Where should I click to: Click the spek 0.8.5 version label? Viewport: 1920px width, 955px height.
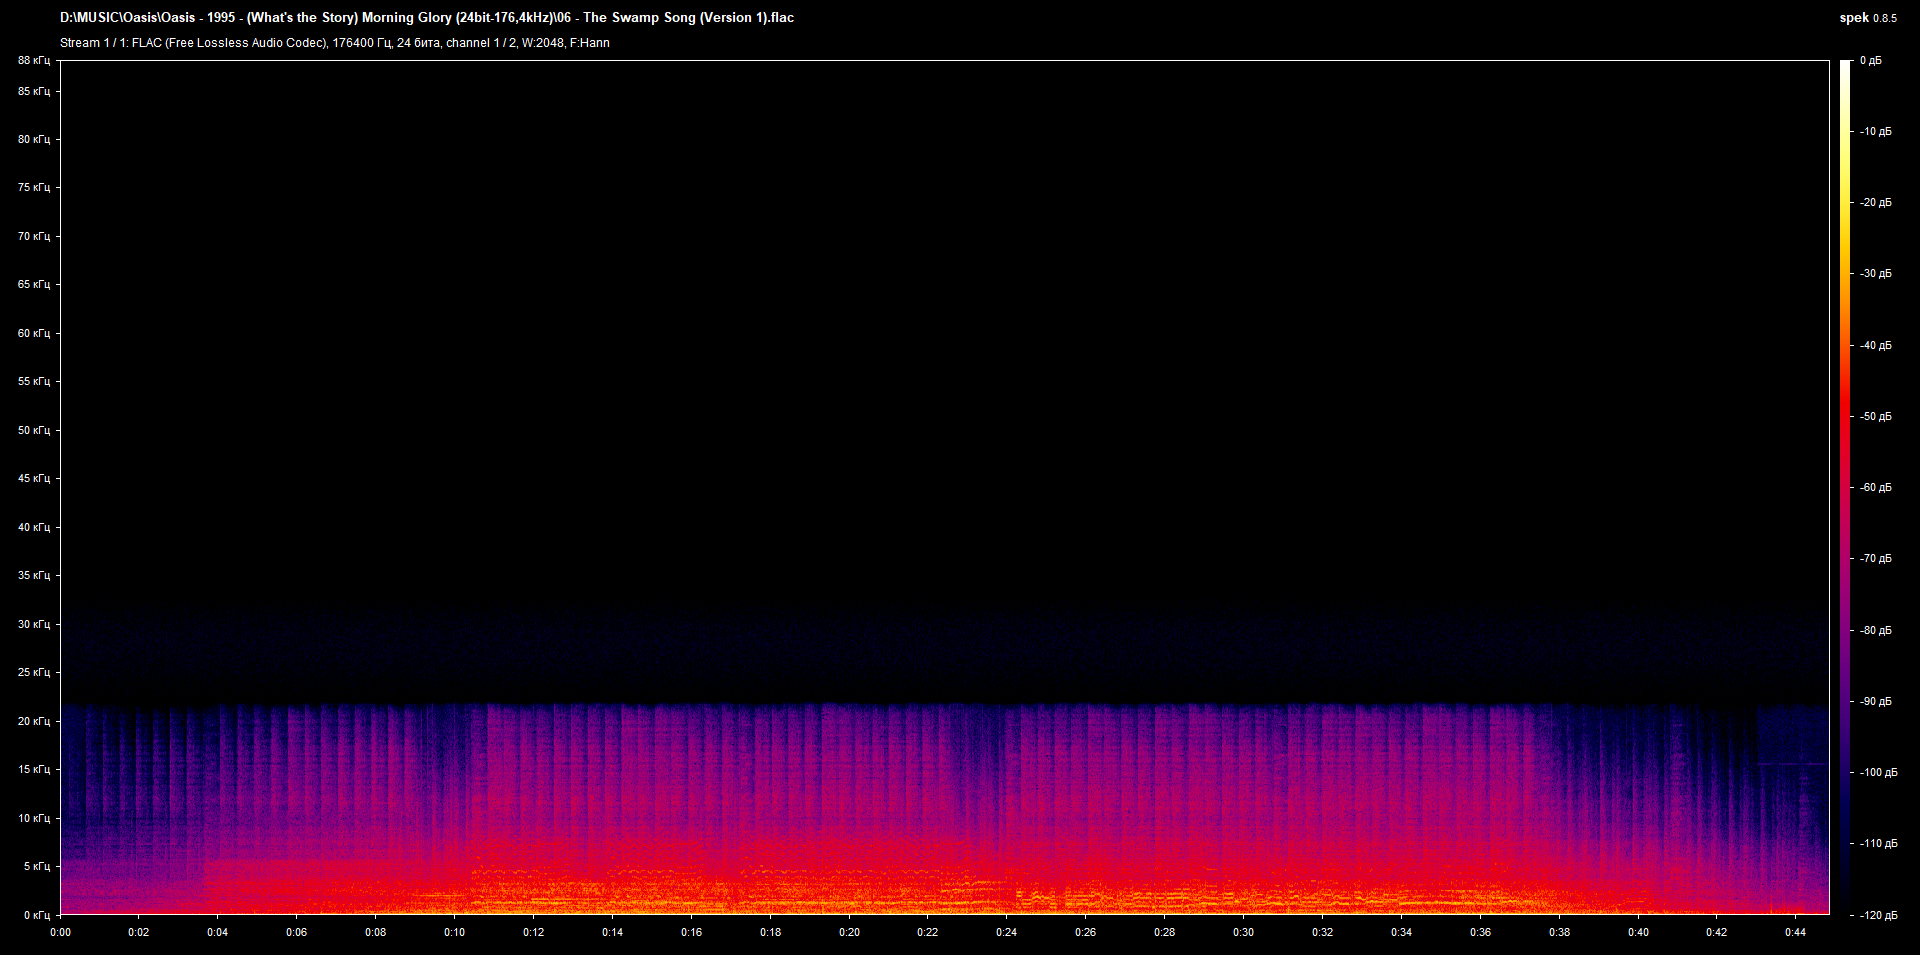click(x=1868, y=18)
